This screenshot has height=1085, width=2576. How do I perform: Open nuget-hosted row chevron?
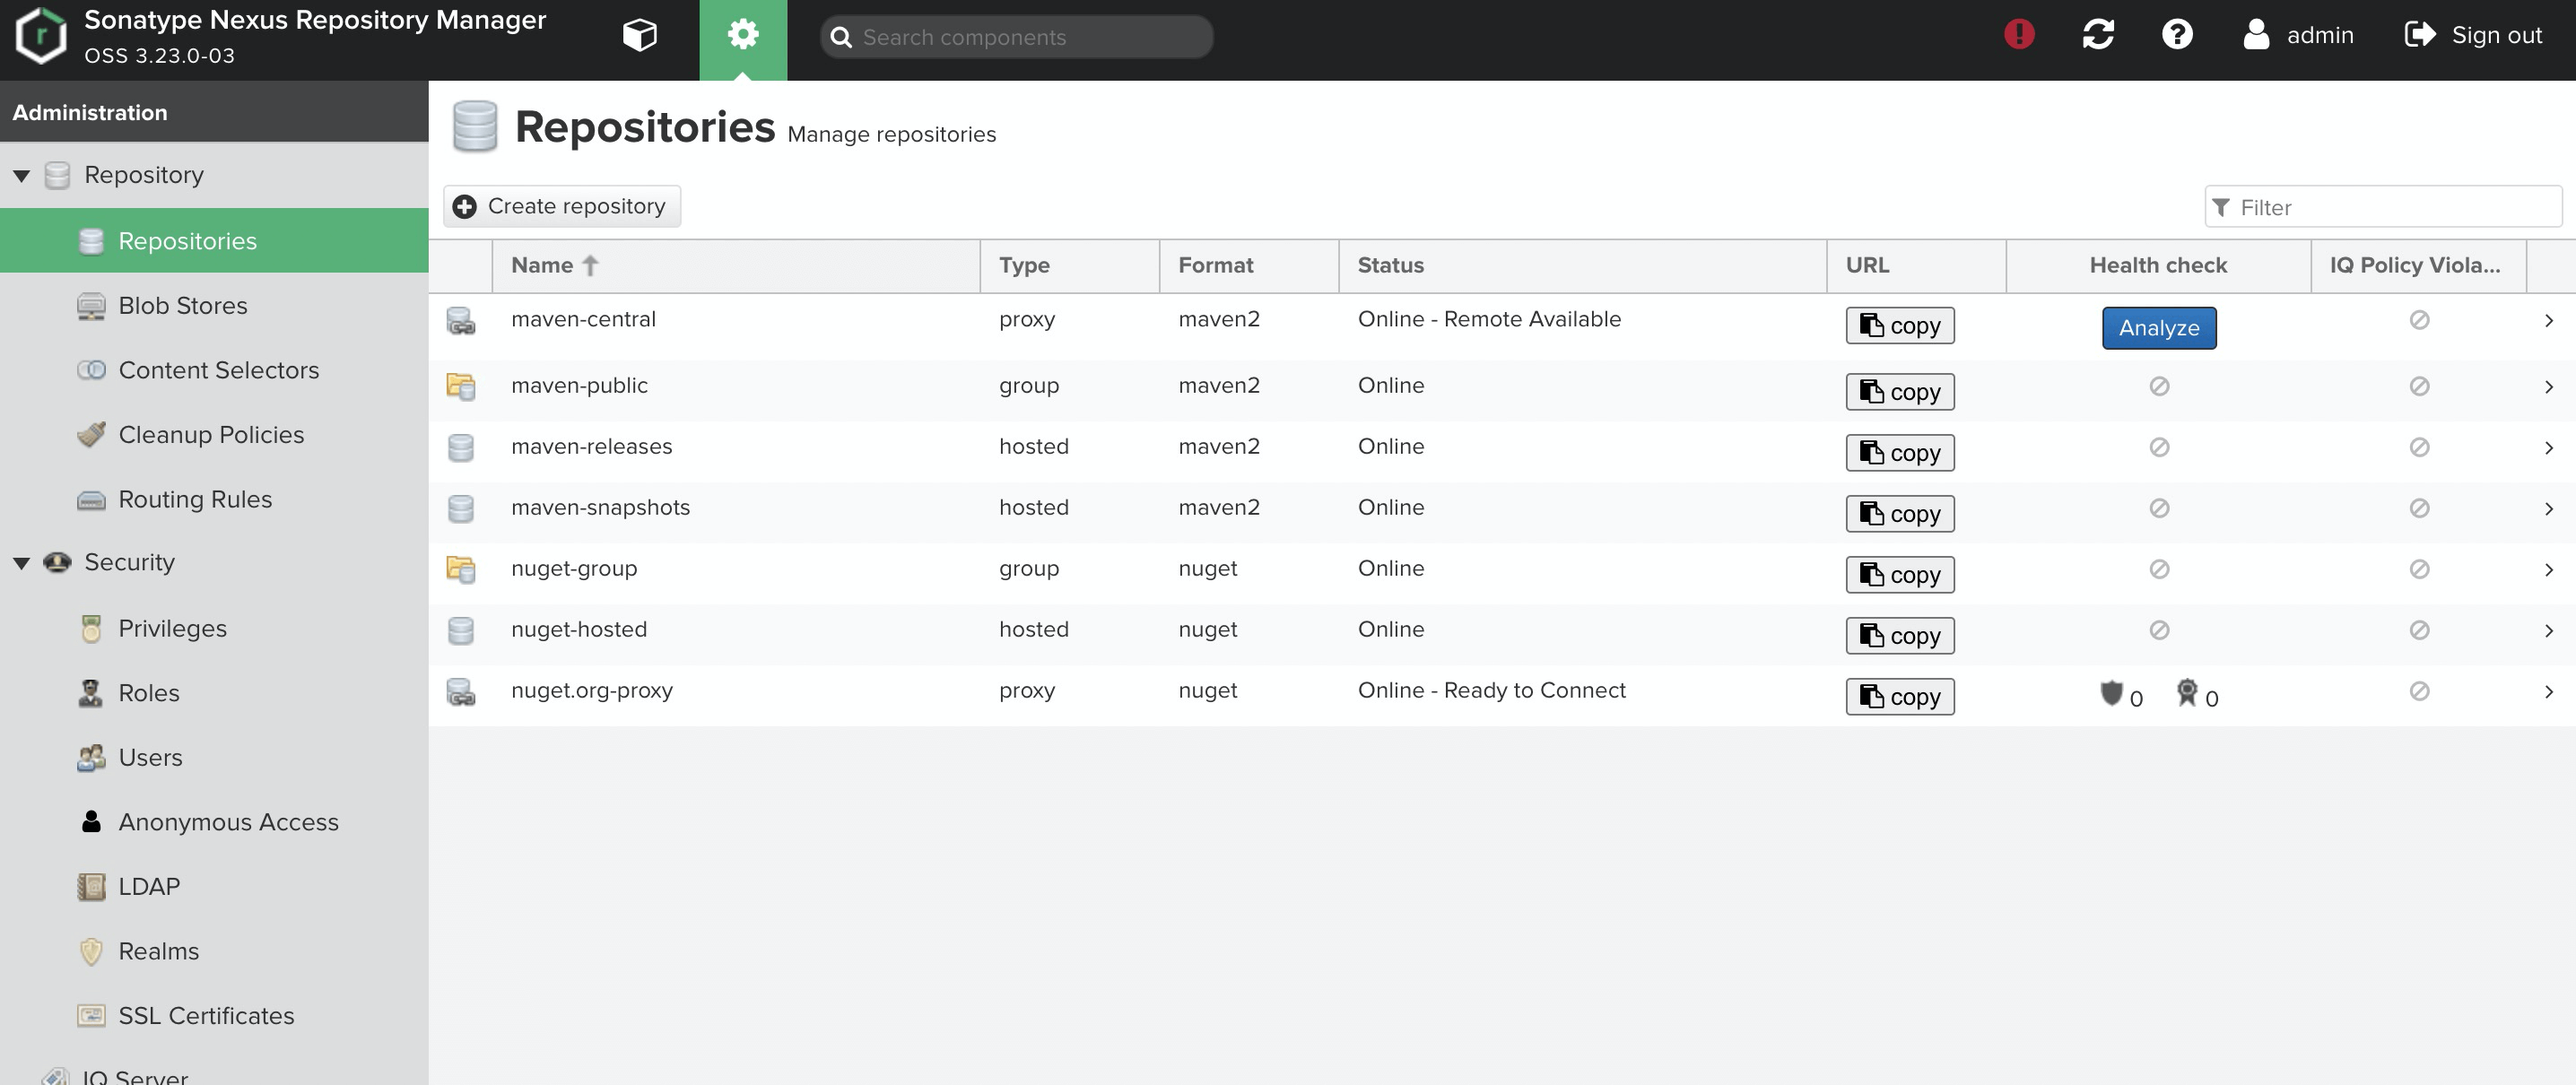pyautogui.click(x=2549, y=631)
